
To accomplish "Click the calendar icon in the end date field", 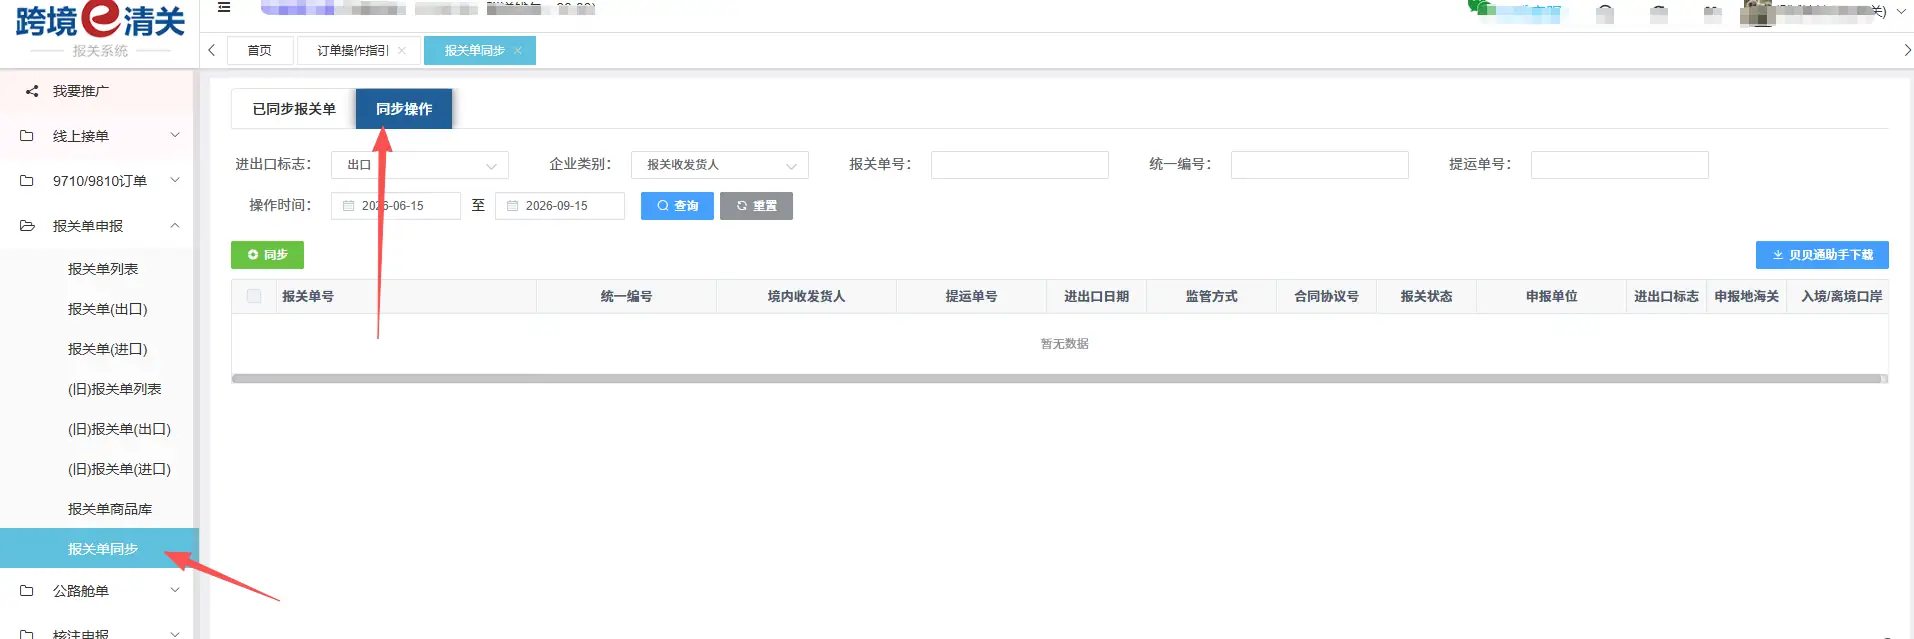I will 512,206.
